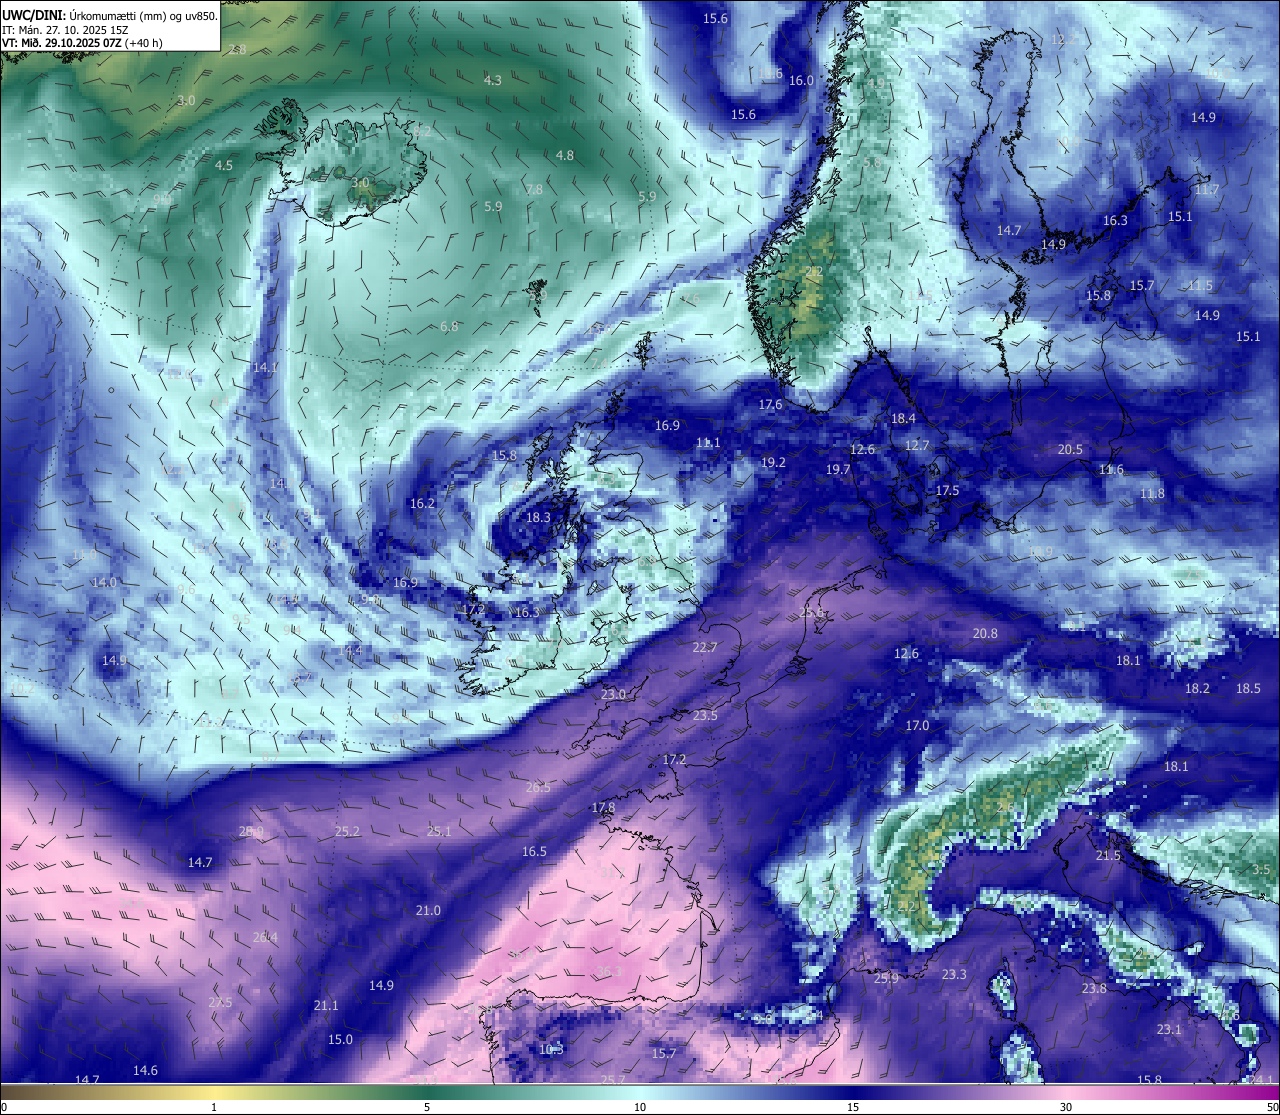Click the 21.0 value label
The image size is (1280, 1115).
428,910
